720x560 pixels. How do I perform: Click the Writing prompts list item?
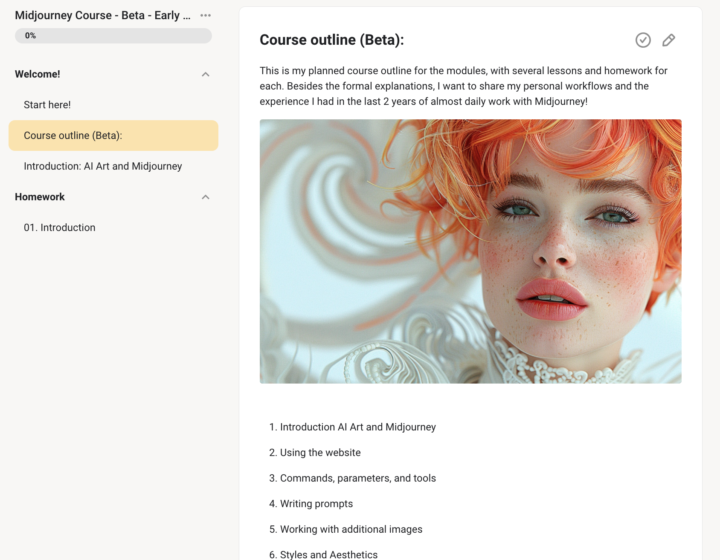[x=316, y=504]
